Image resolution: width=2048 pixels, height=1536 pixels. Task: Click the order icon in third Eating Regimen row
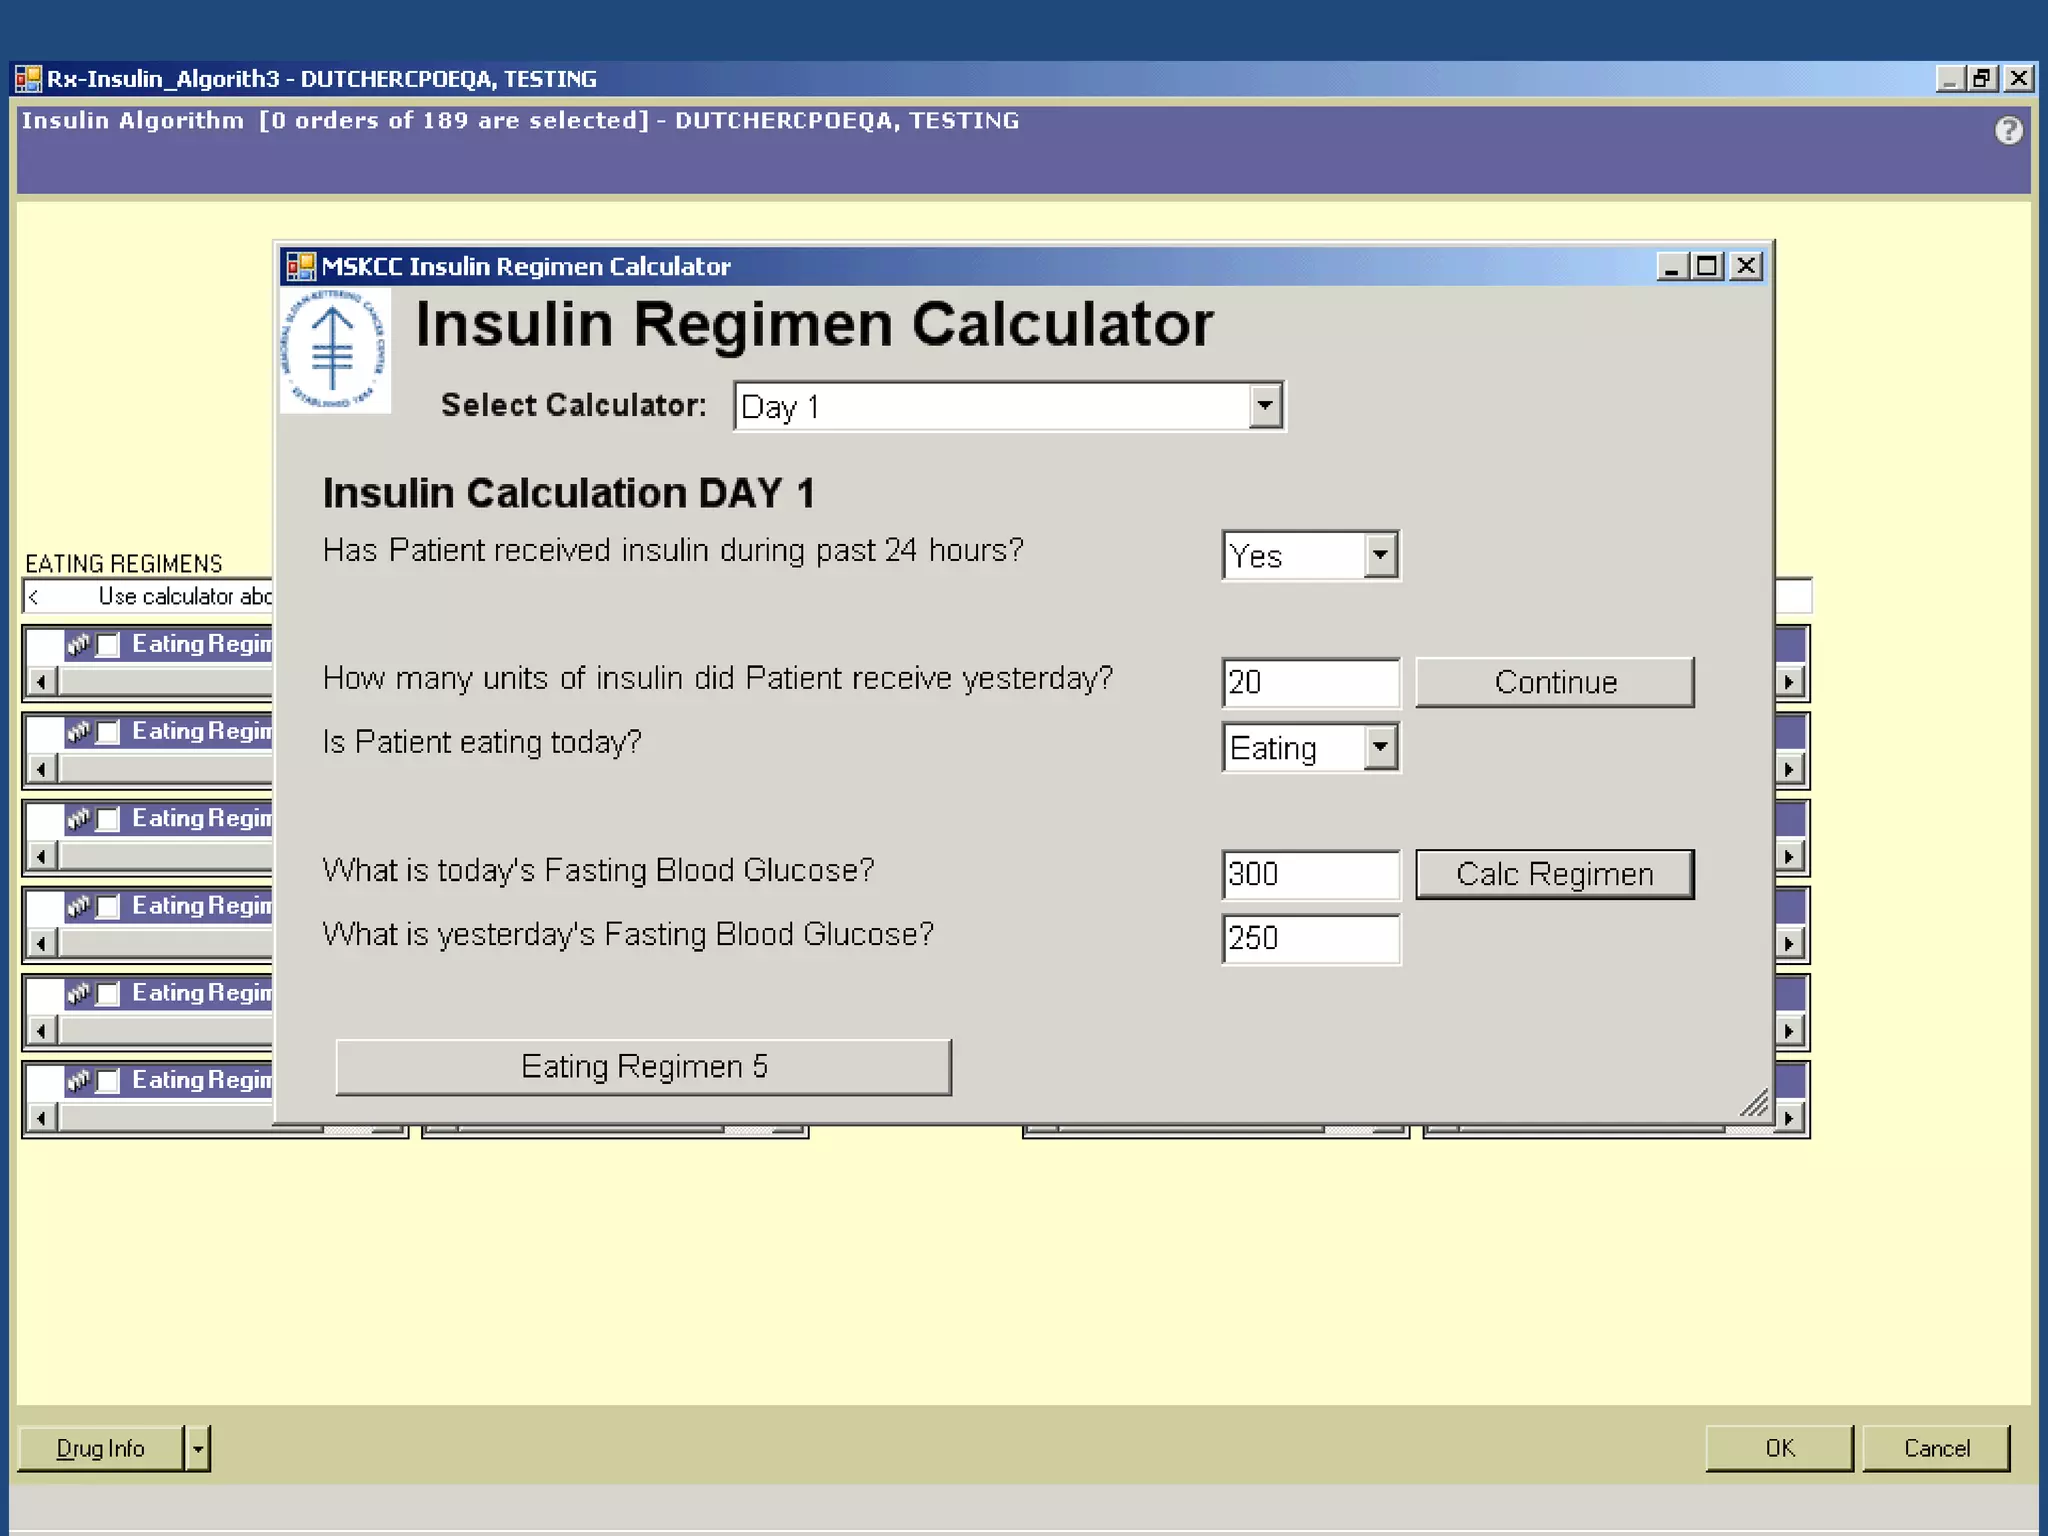tap(79, 818)
